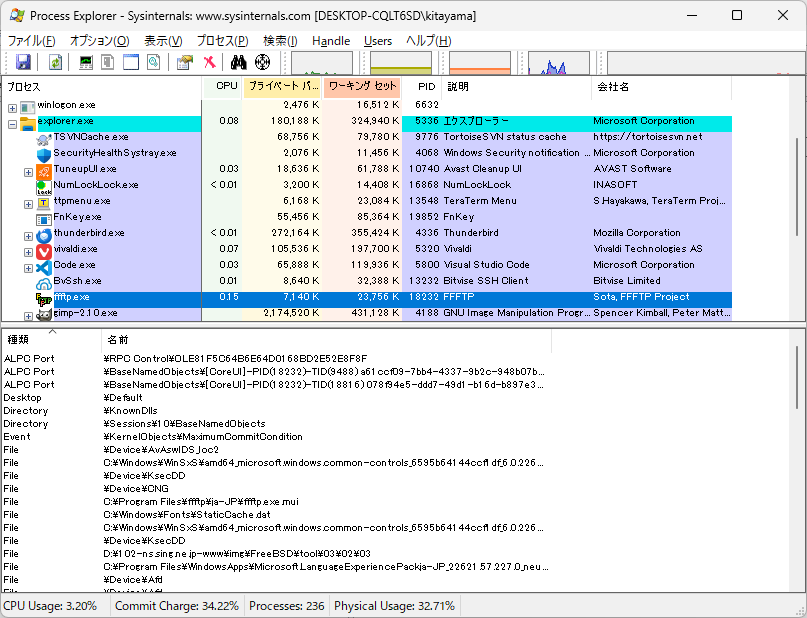Sort by the CPU column header

(x=222, y=86)
